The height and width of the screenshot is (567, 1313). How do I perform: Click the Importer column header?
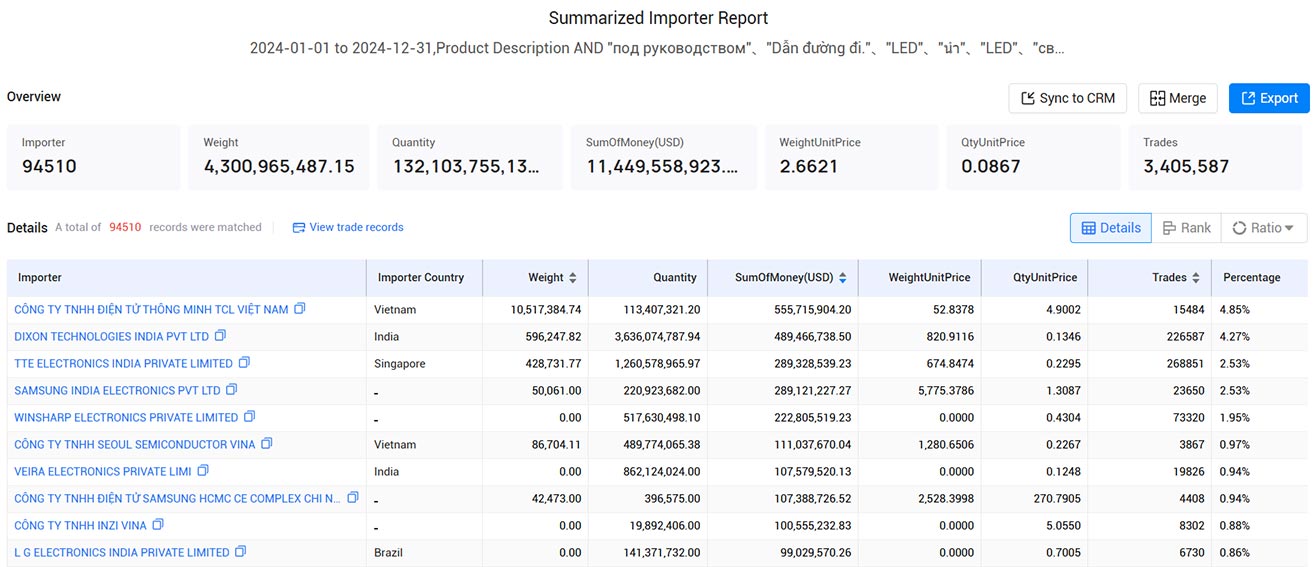point(187,278)
